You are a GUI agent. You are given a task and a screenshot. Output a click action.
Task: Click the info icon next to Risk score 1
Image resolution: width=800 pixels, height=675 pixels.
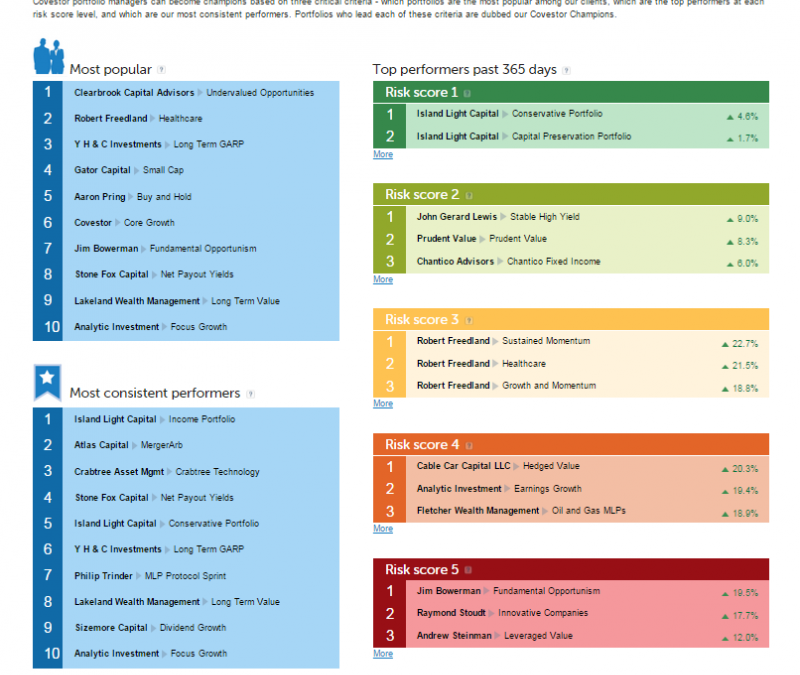[466, 93]
